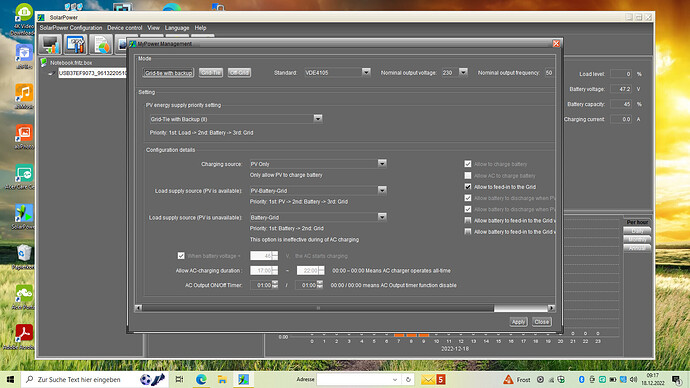This screenshot has width=690, height=388.
Task: Open the report toolbar icon with pie chart
Action: coord(101,44)
